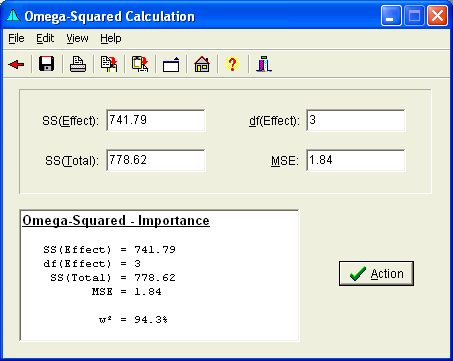The height and width of the screenshot is (361, 453).
Task: Click the paste clipboard toolbar icon
Action: click(x=140, y=64)
